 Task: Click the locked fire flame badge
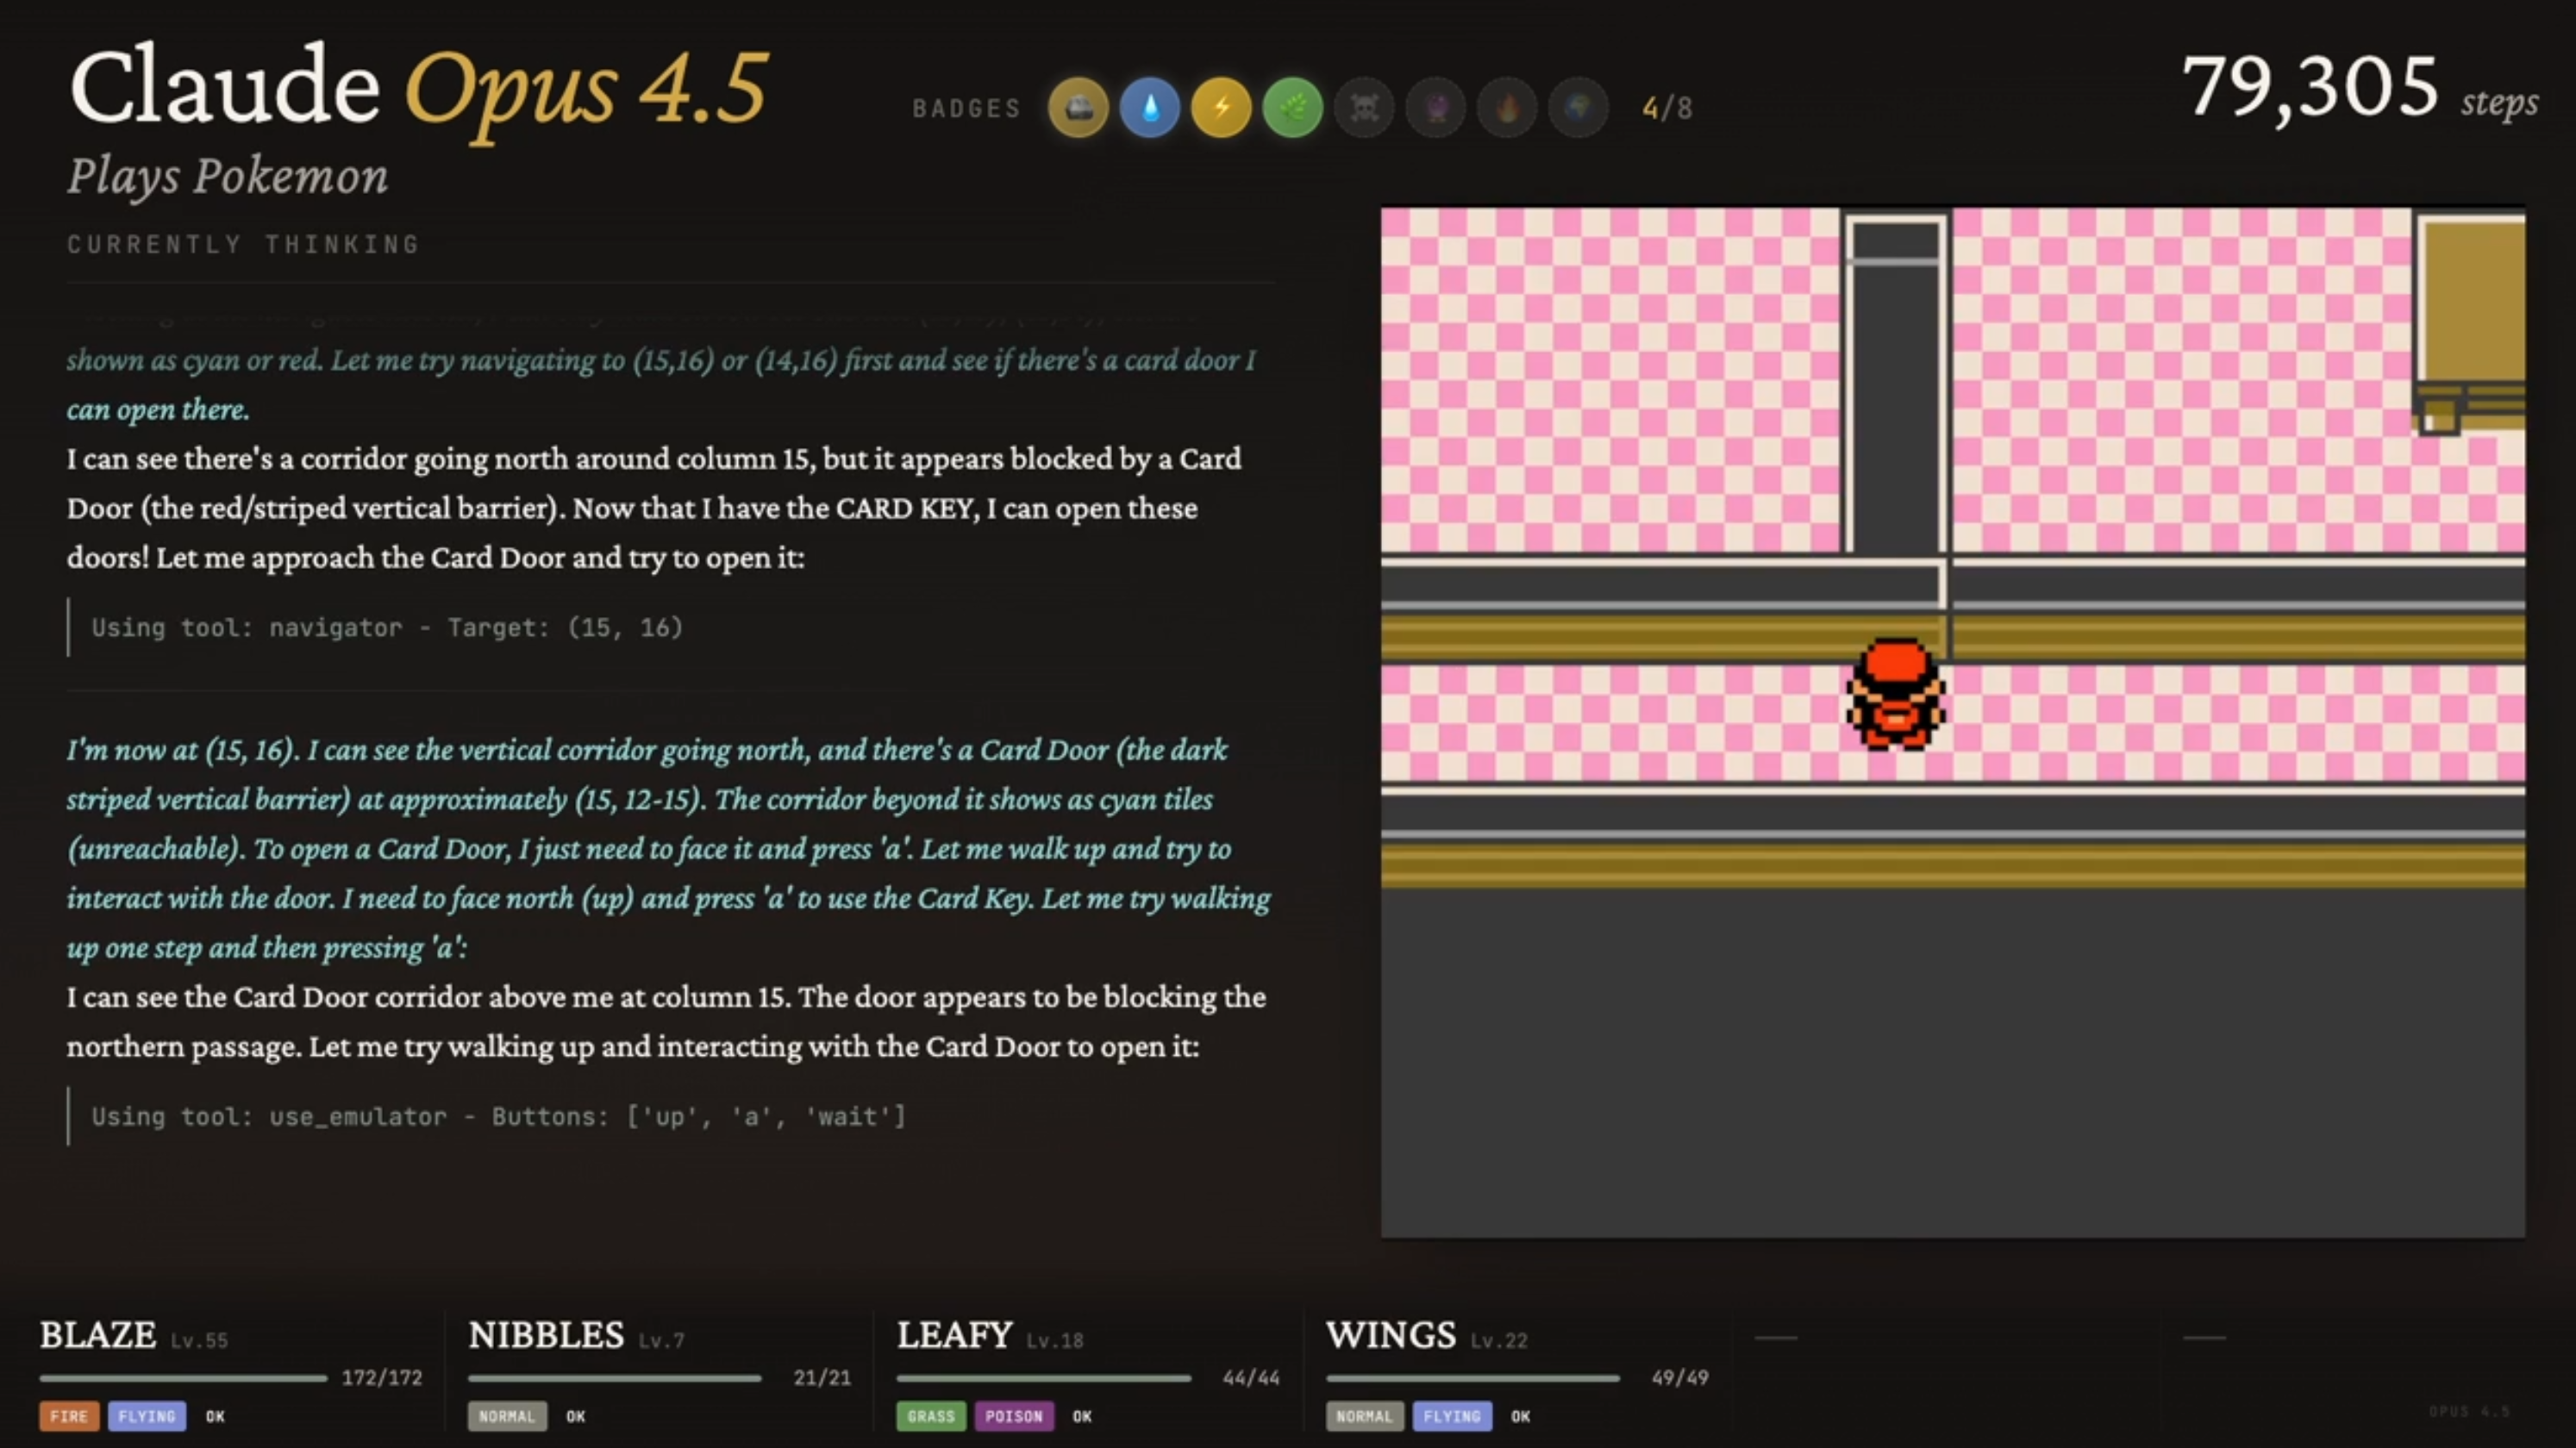pyautogui.click(x=1507, y=107)
